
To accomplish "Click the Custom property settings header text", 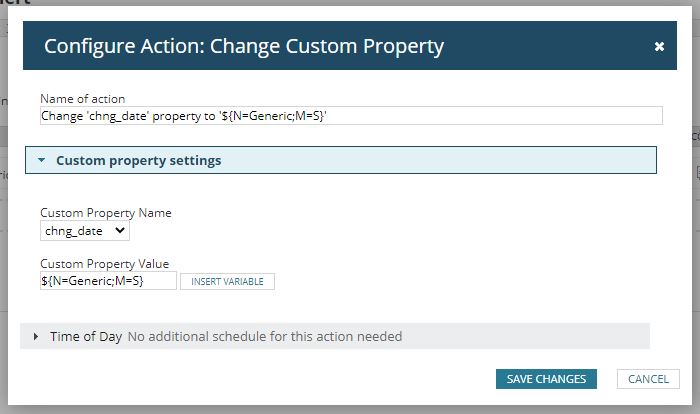I will point(138,160).
